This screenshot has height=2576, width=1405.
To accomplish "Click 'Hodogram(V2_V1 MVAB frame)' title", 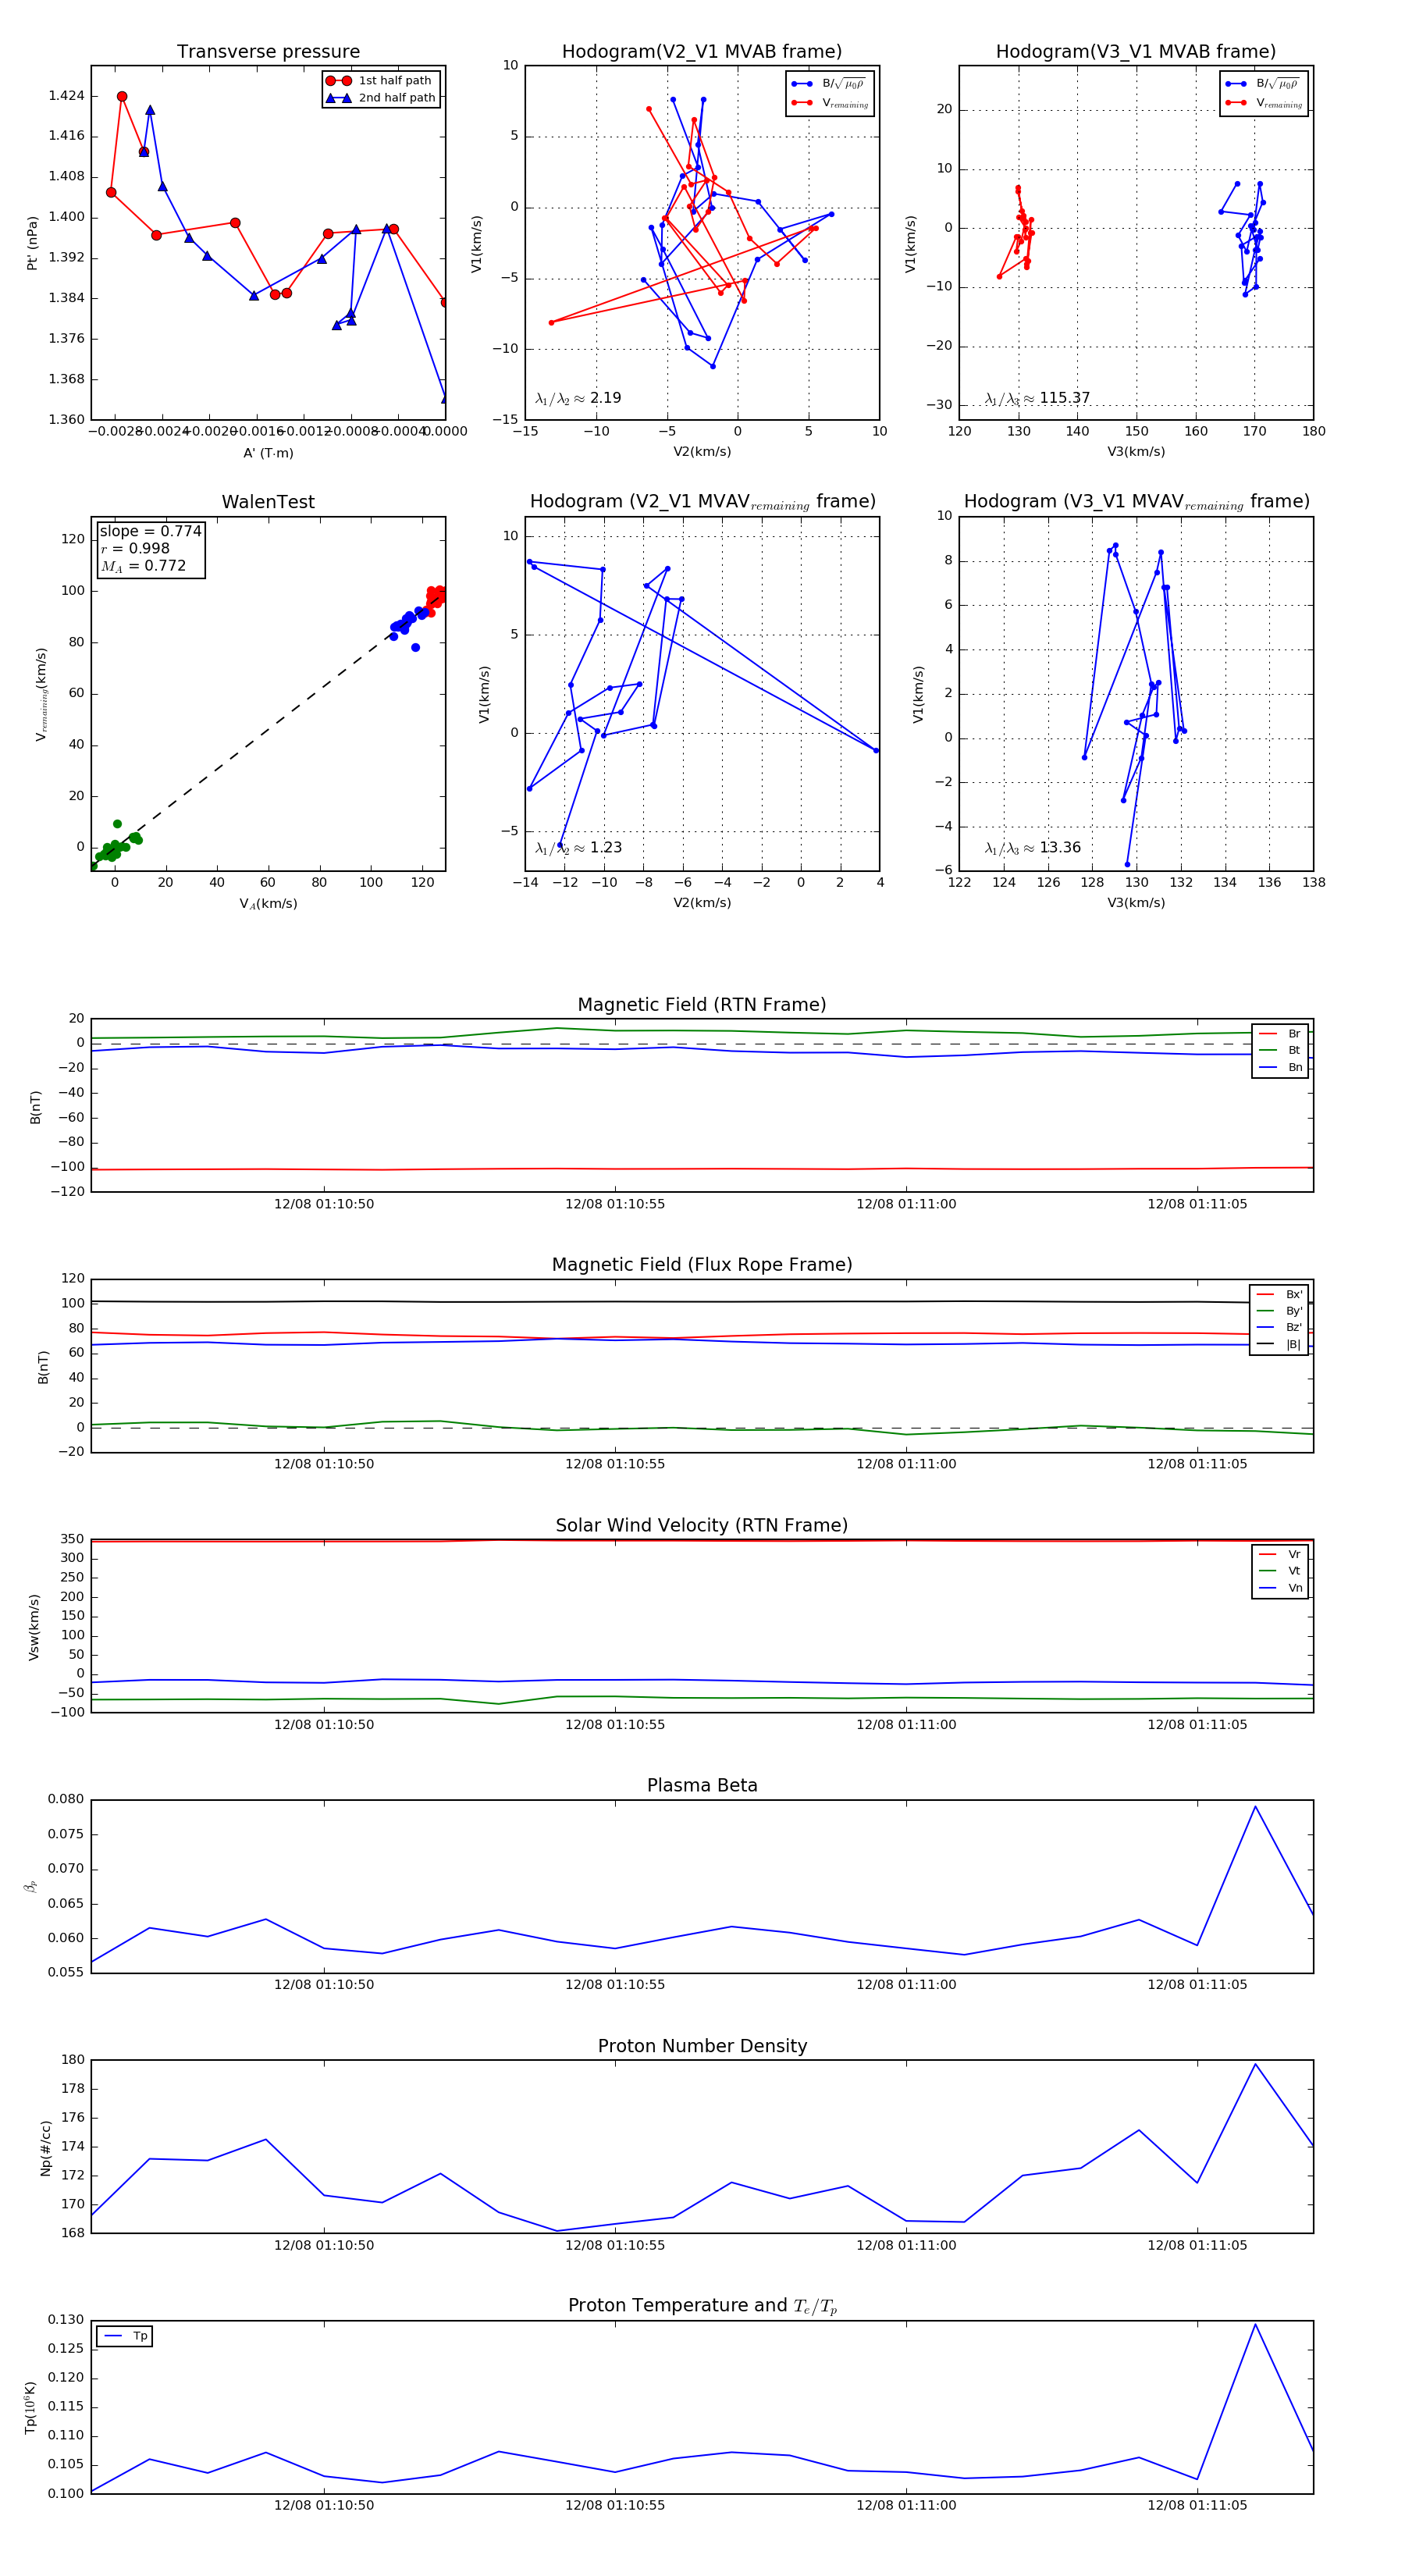I will click(x=702, y=52).
